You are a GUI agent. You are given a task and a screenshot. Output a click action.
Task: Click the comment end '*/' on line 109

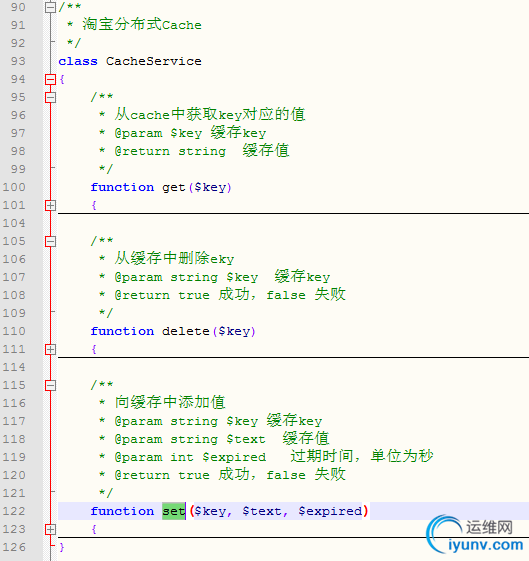point(106,313)
